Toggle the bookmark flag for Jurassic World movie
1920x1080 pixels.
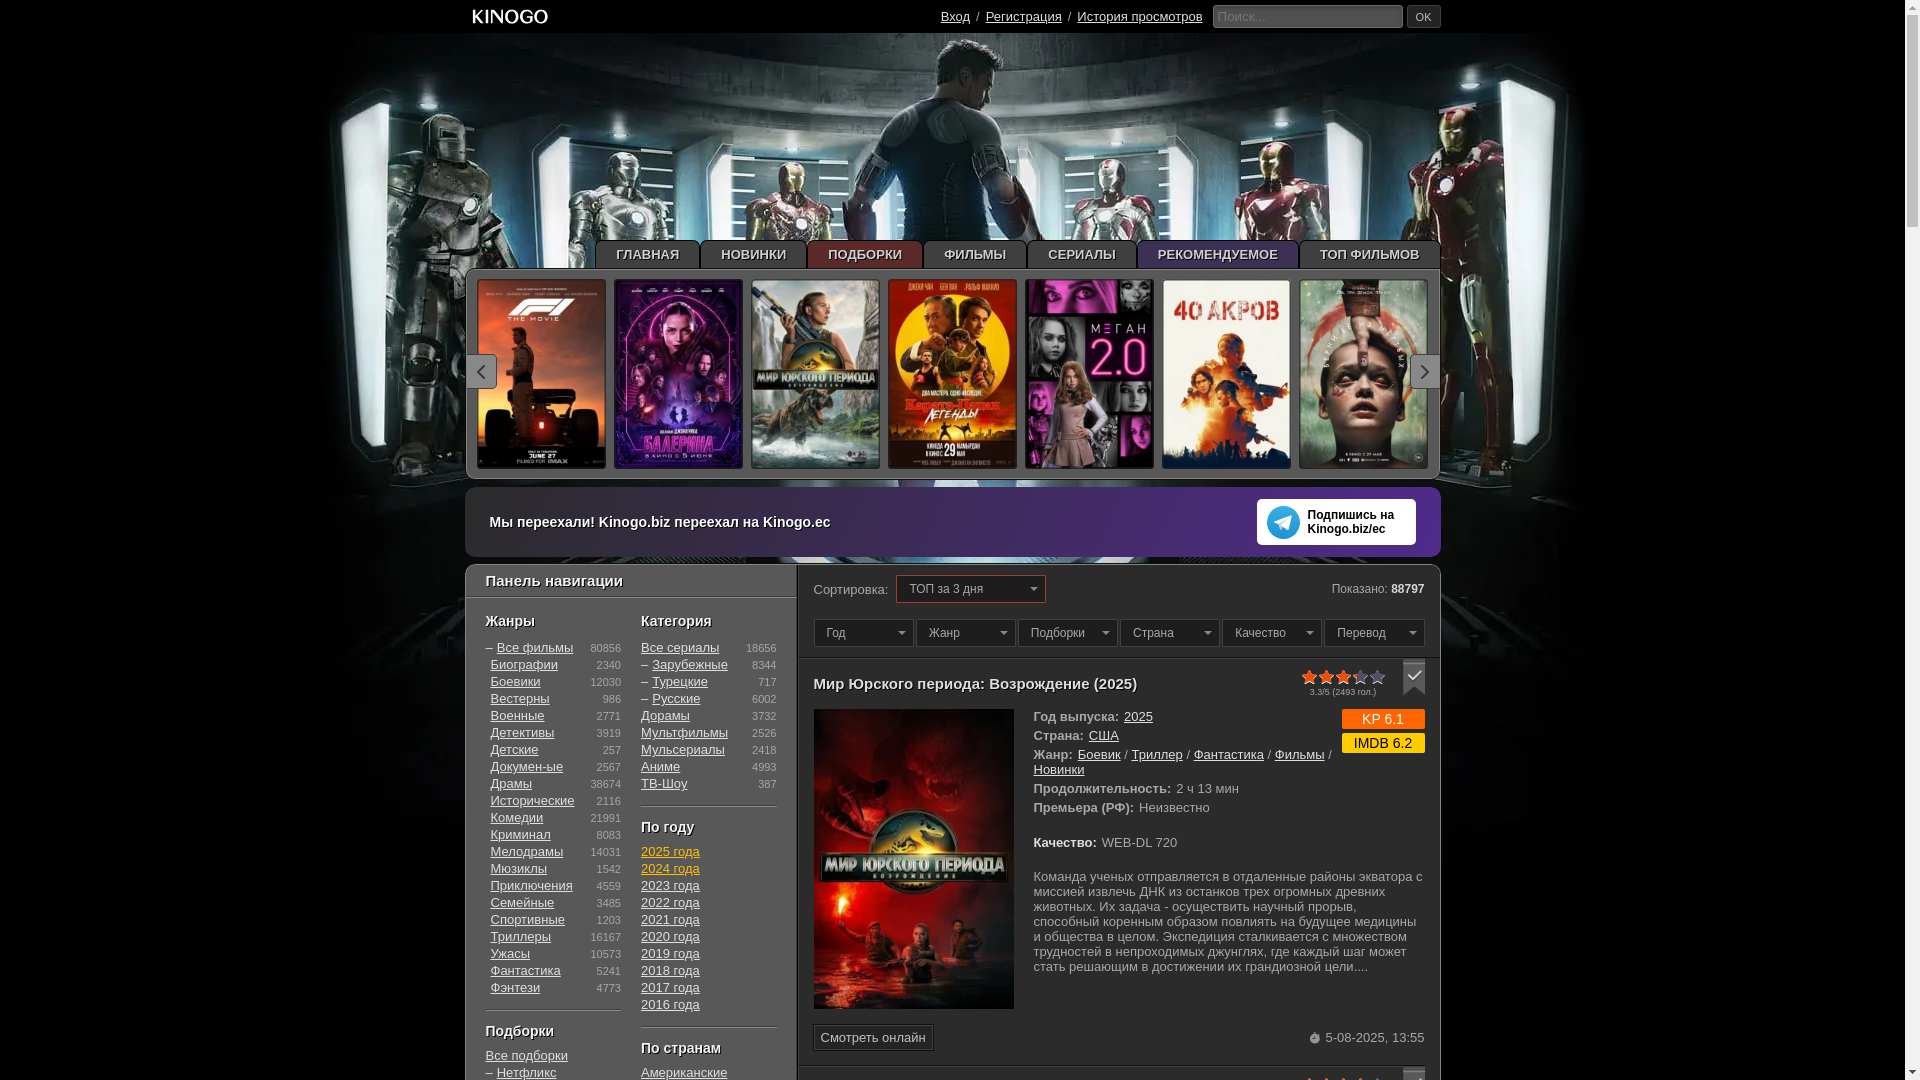(1414, 677)
